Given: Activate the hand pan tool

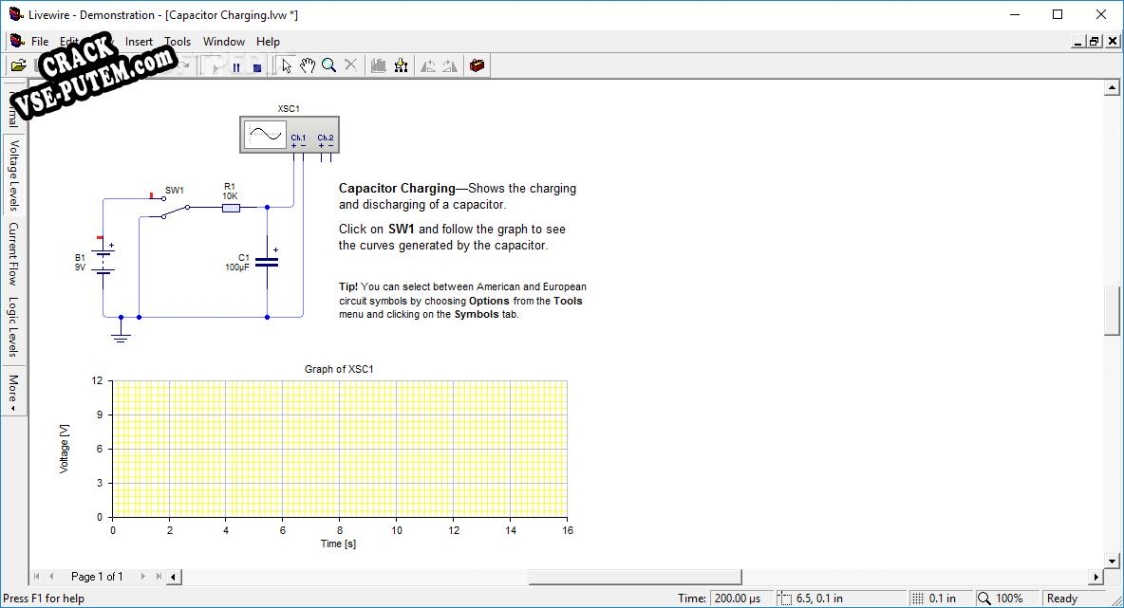Looking at the screenshot, I should pyautogui.click(x=308, y=66).
